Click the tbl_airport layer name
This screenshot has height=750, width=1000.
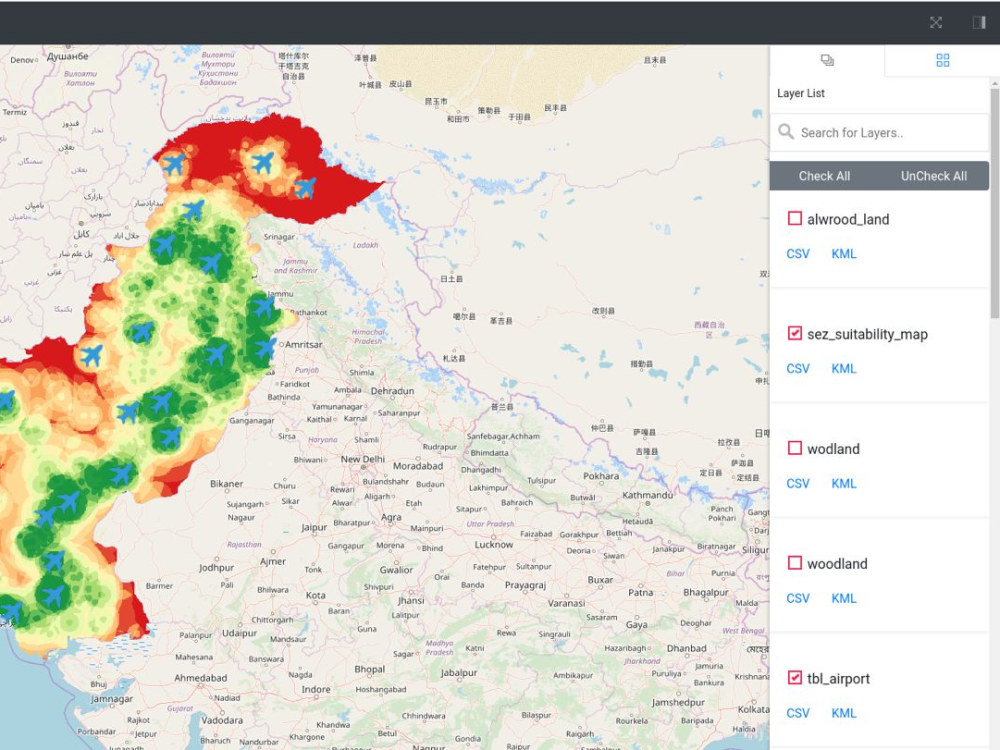pyautogui.click(x=838, y=679)
